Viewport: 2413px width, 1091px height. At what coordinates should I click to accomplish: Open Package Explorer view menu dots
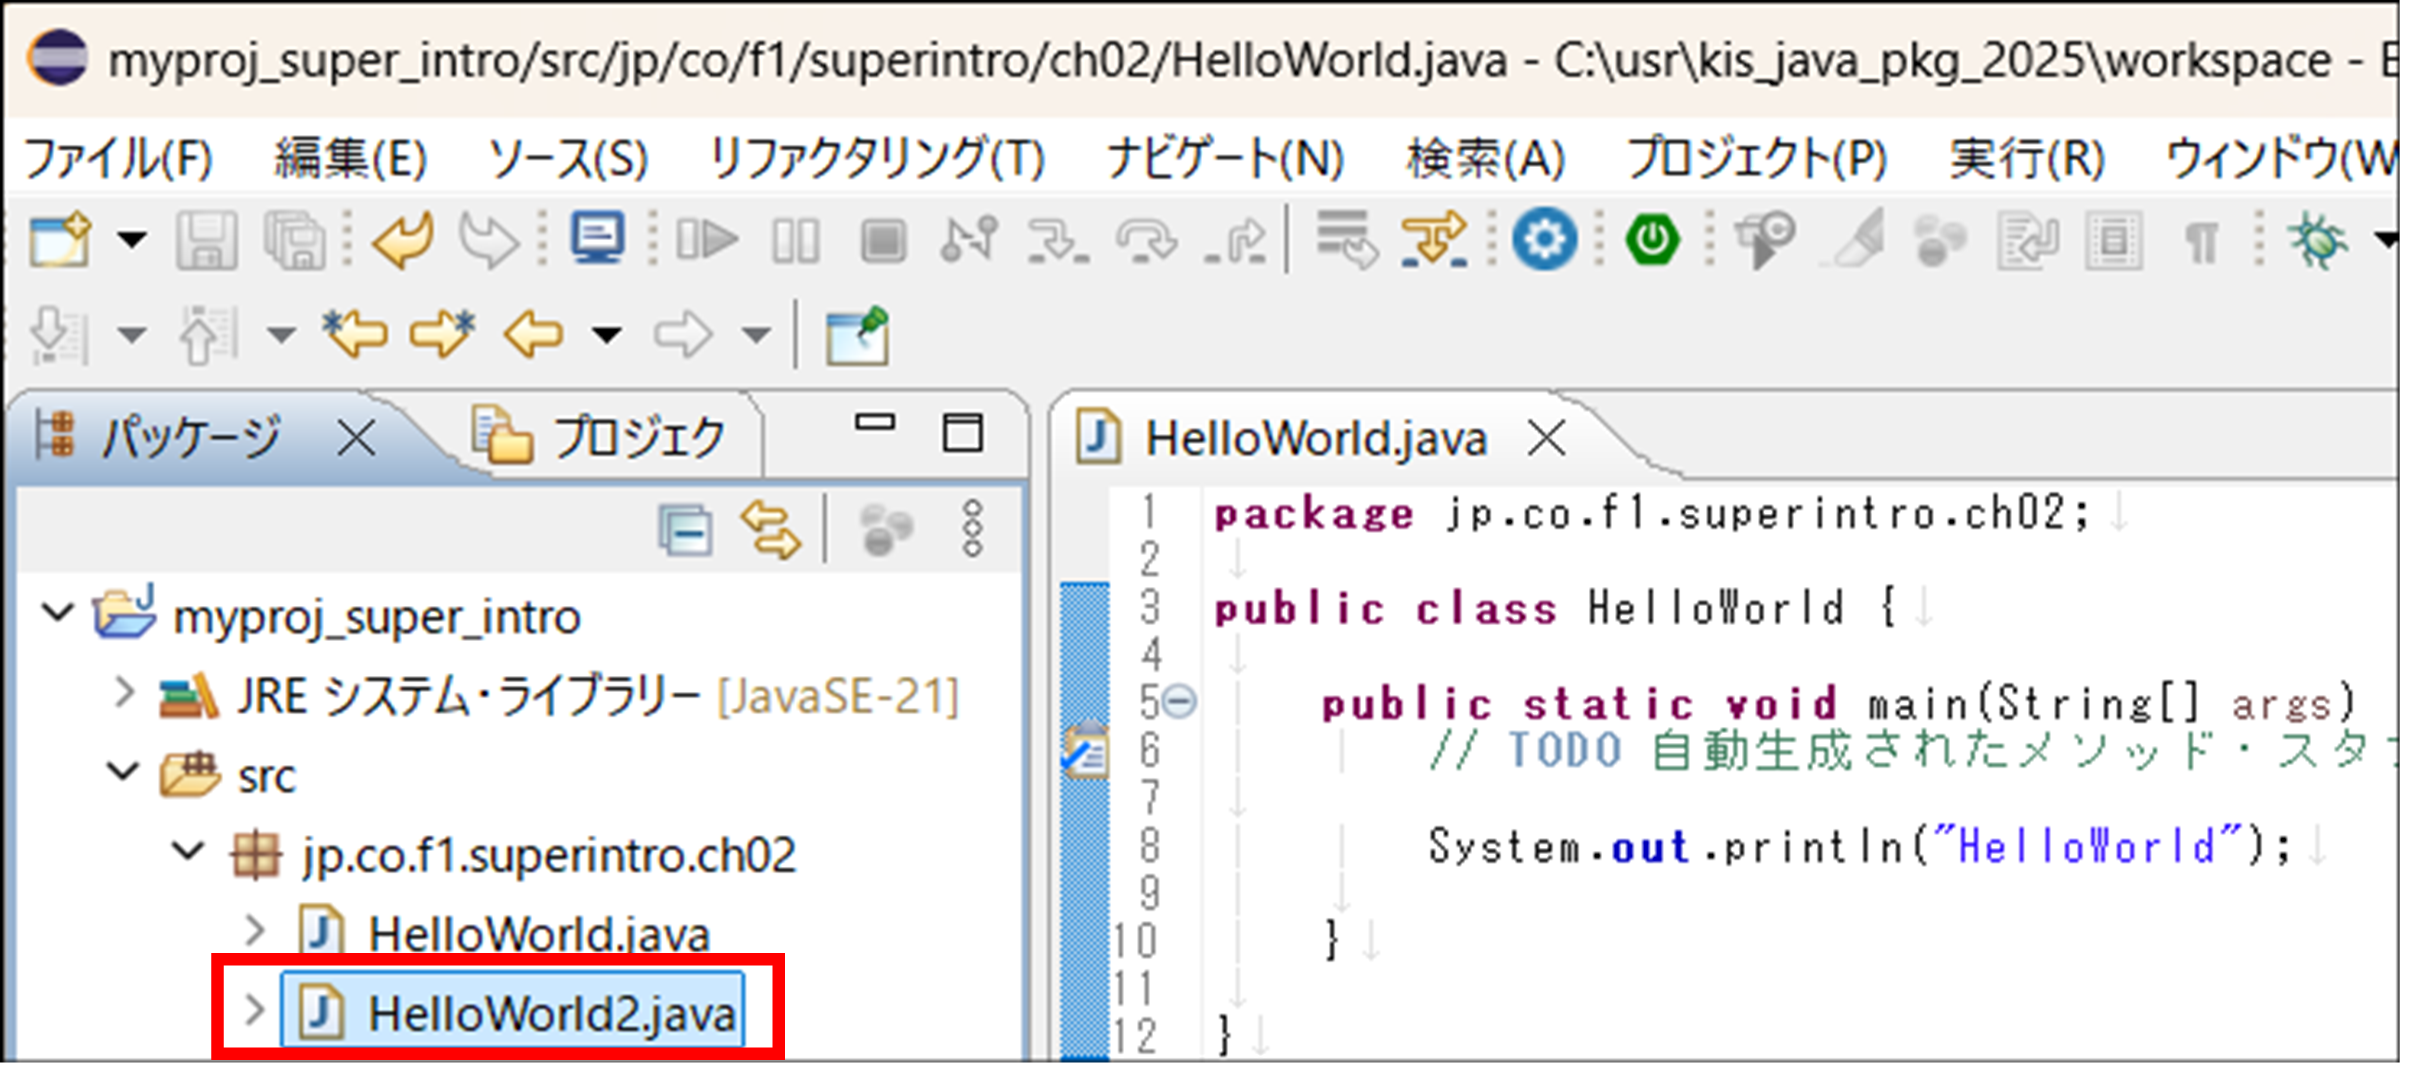pyautogui.click(x=972, y=529)
